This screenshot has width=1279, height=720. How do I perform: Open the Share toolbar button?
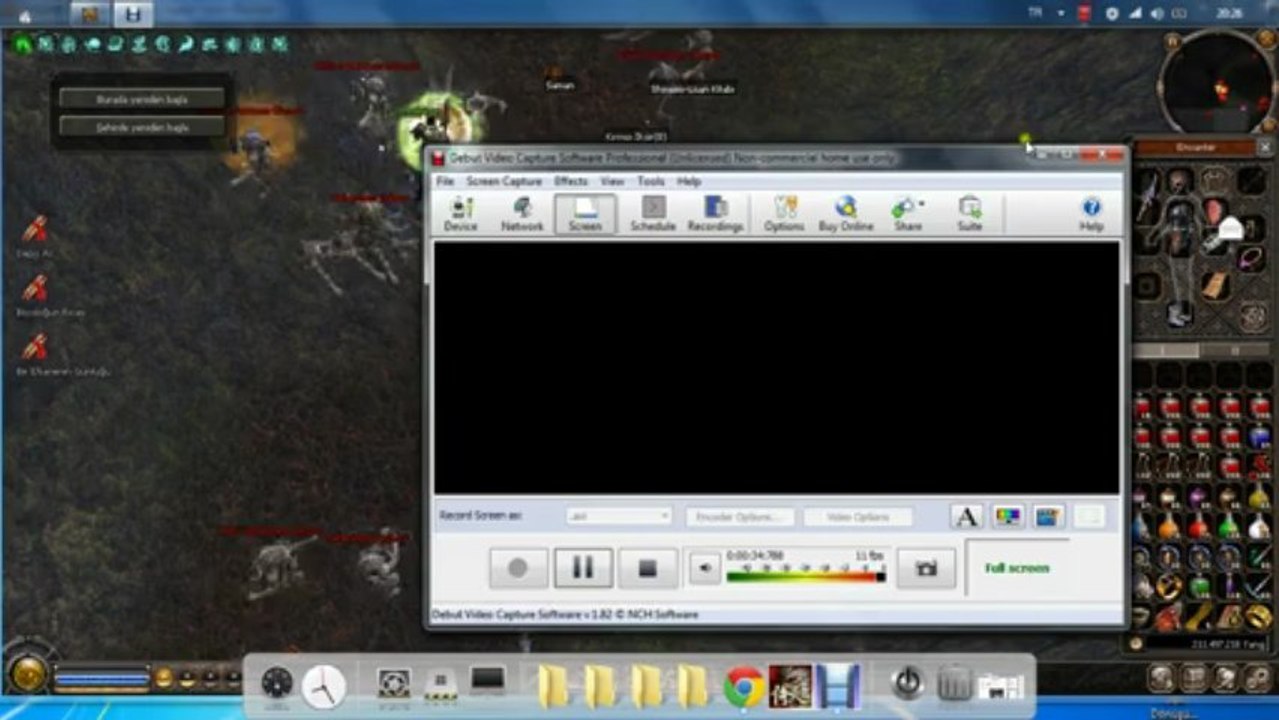tap(908, 214)
